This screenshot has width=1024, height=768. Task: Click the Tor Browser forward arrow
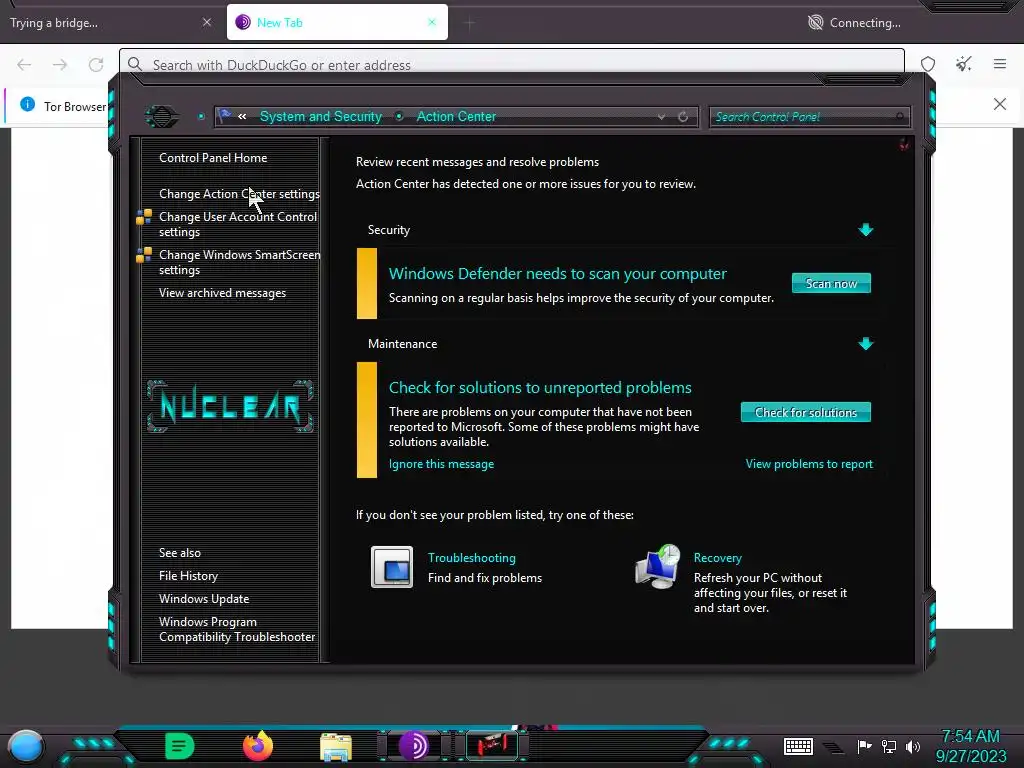pos(60,65)
